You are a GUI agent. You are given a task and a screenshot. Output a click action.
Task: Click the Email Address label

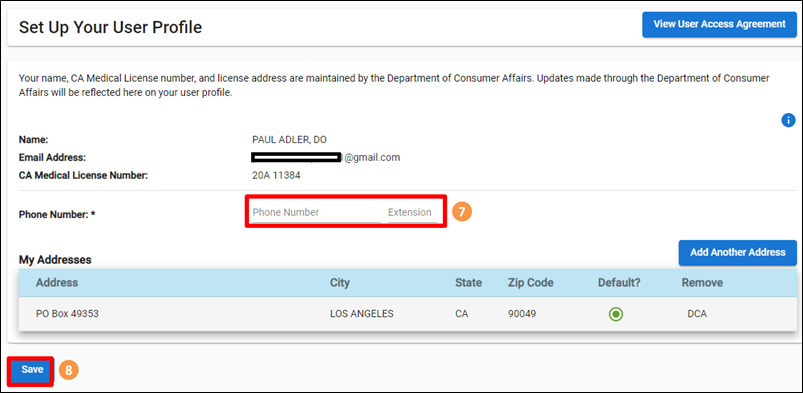point(52,157)
